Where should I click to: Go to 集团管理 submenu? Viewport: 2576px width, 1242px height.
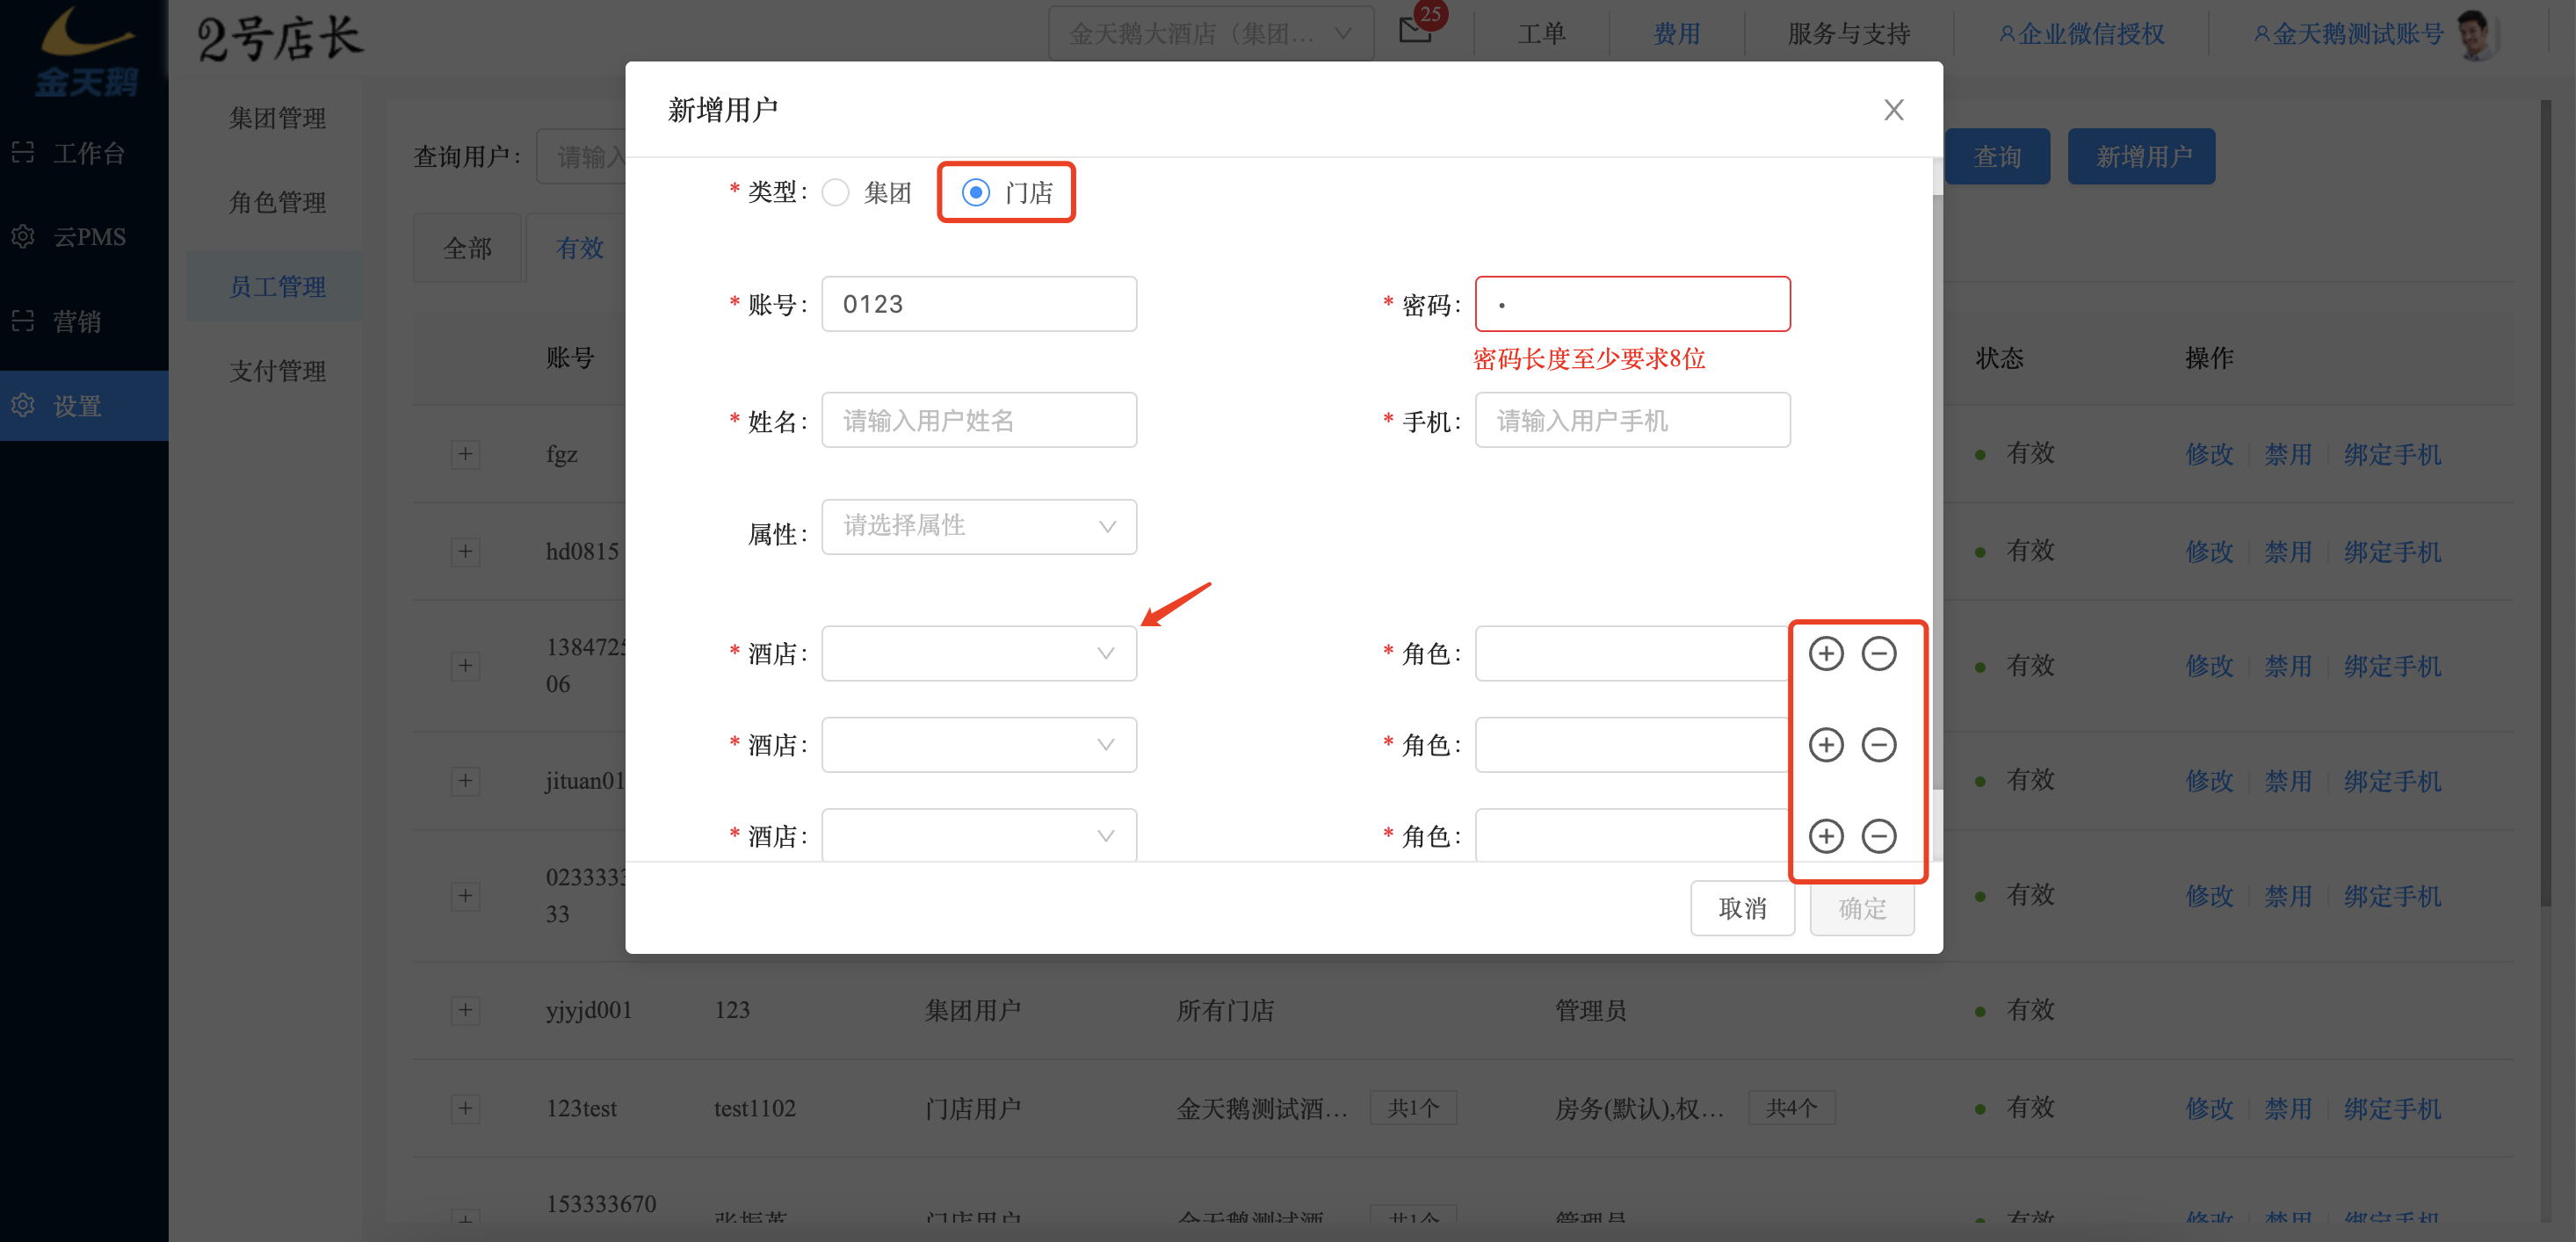tap(277, 118)
